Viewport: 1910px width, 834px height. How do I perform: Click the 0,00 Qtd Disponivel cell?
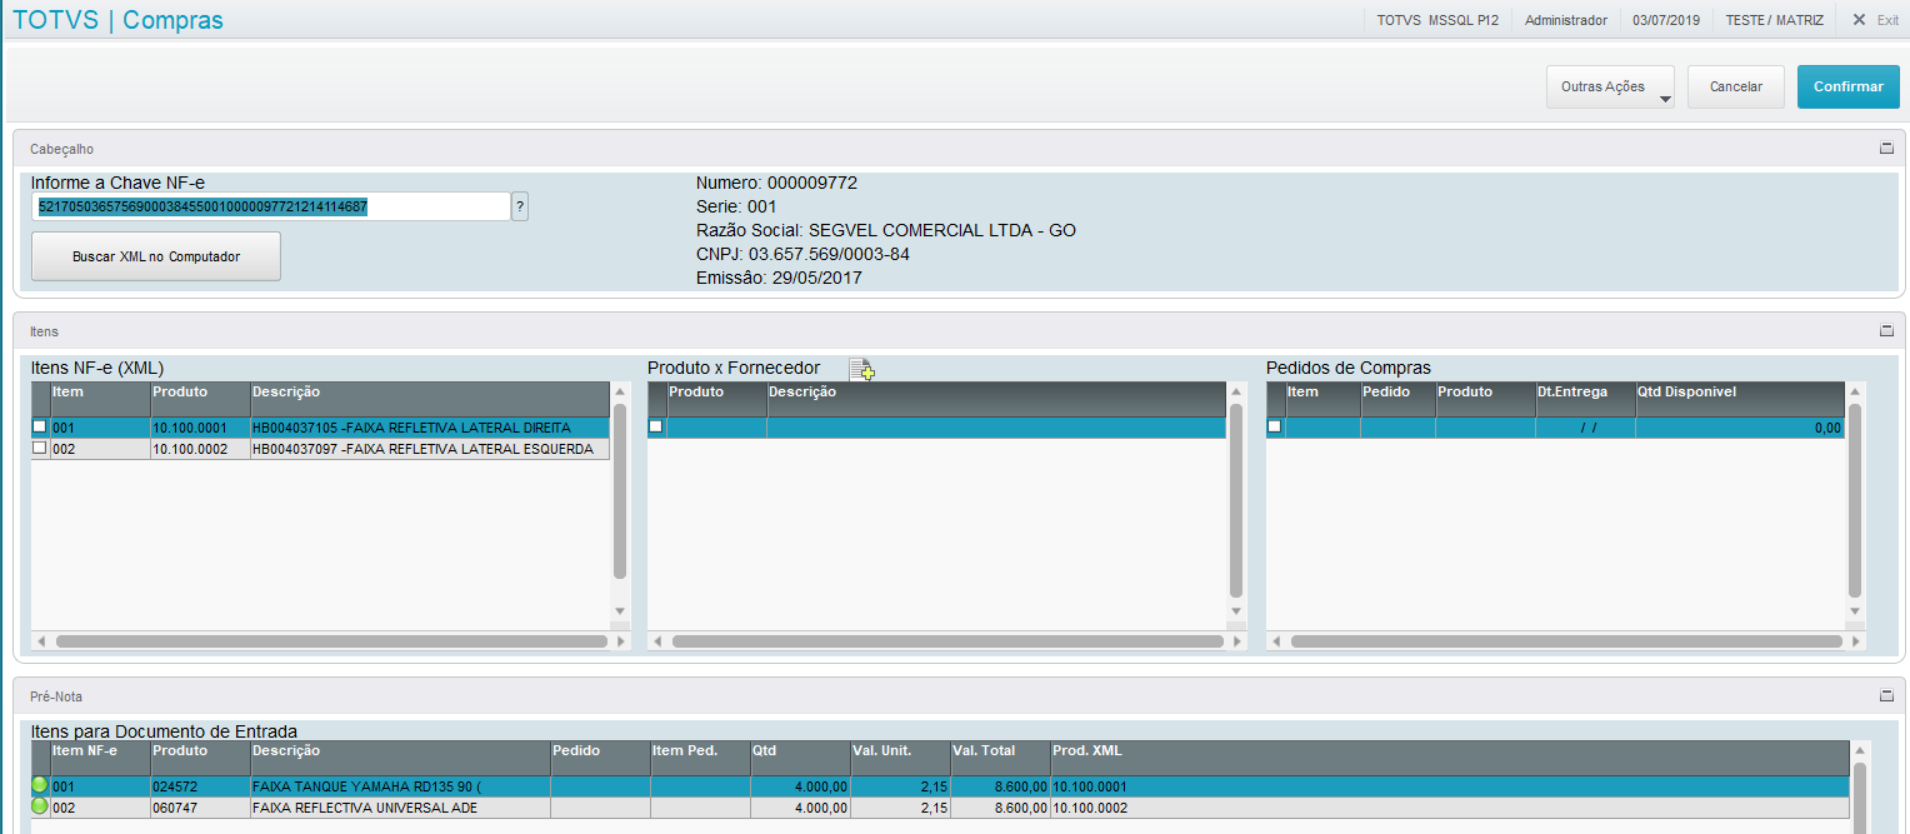click(1739, 427)
